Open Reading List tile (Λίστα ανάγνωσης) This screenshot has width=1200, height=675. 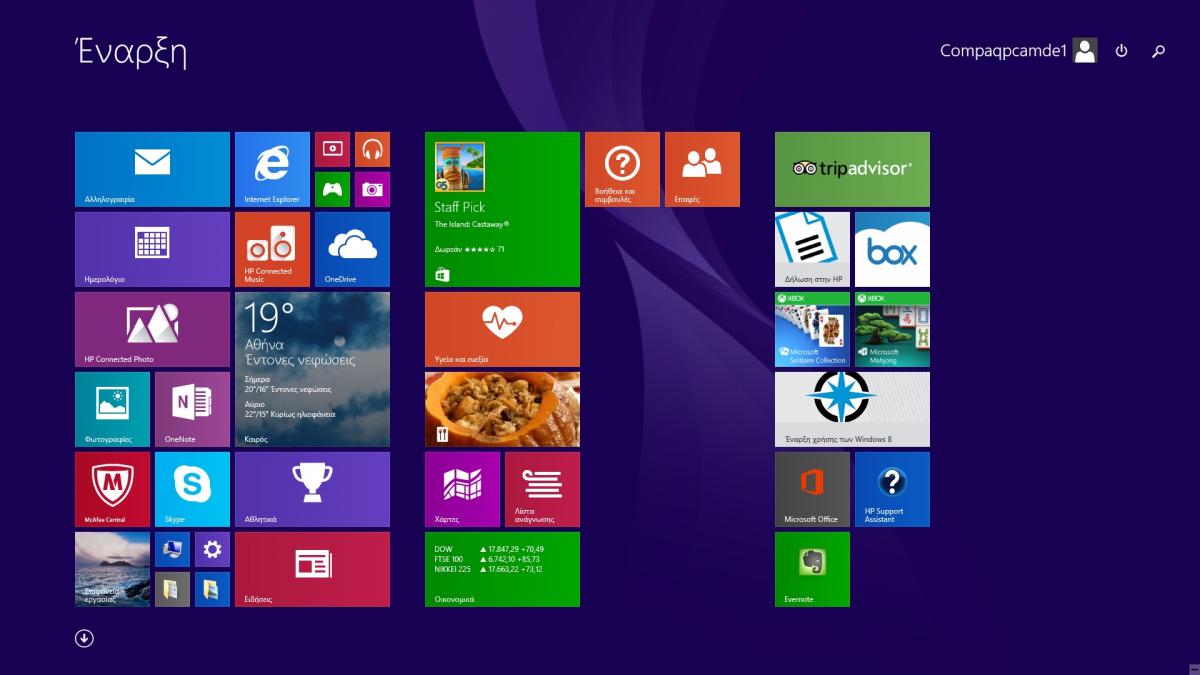pyautogui.click(x=542, y=489)
